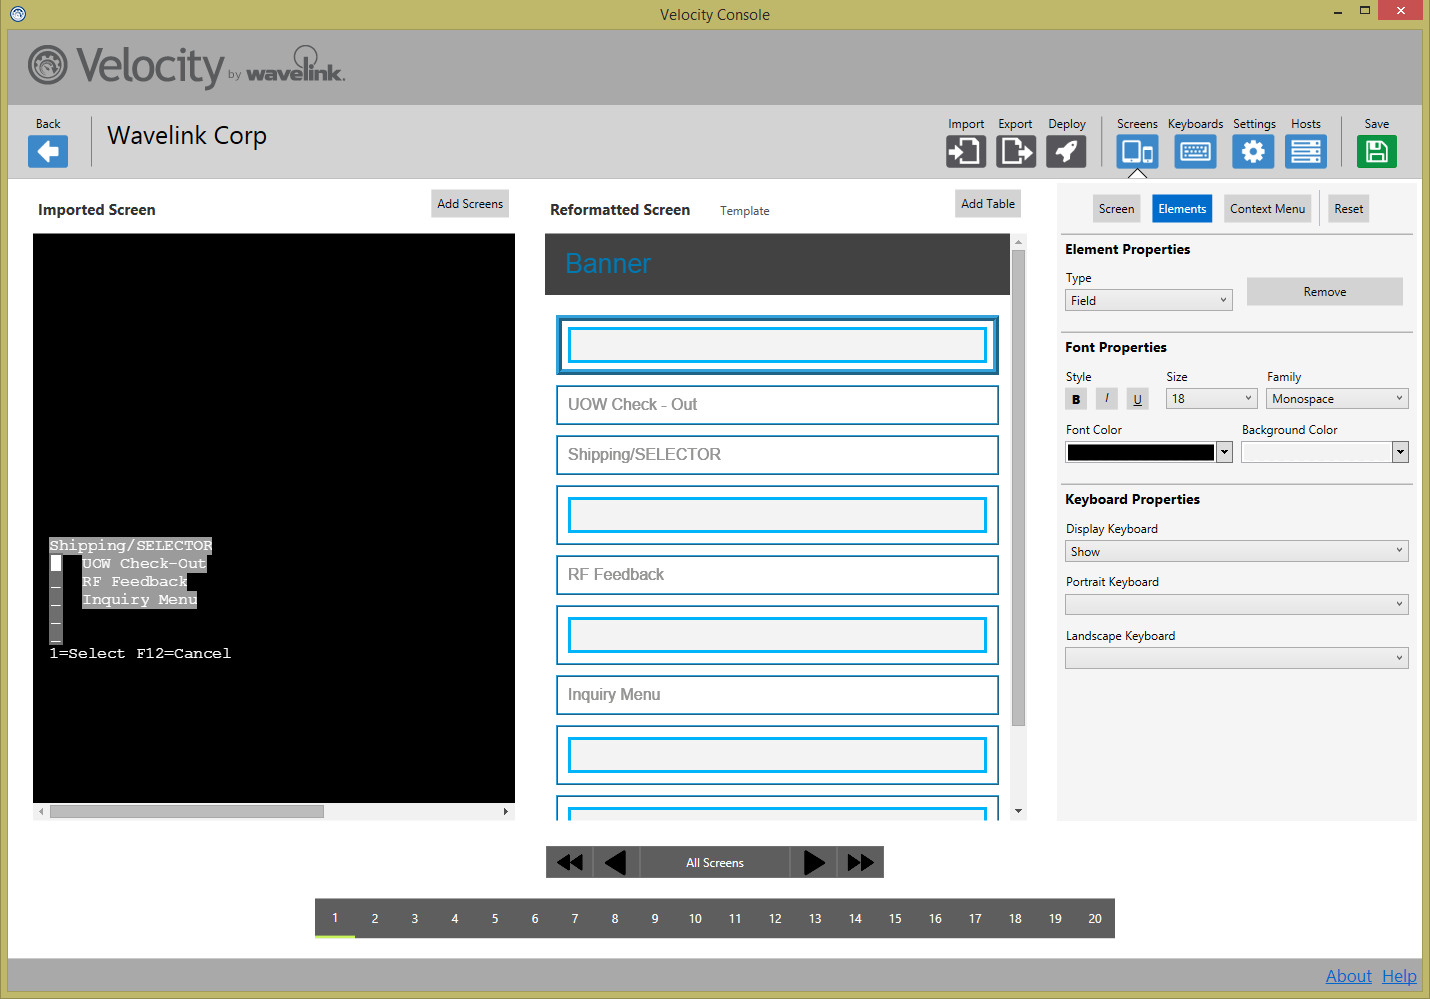Launch Deploy with the rocket icon

coord(1066,152)
